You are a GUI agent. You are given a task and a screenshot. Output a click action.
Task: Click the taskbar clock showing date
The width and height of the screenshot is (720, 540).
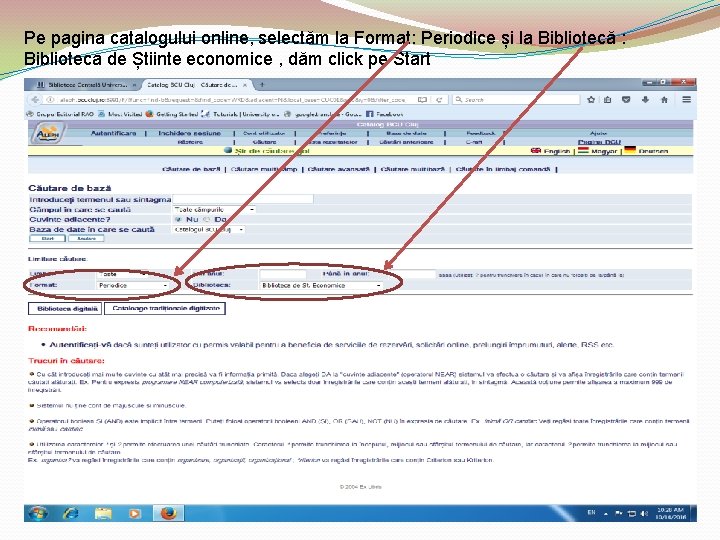pyautogui.click(x=670, y=513)
